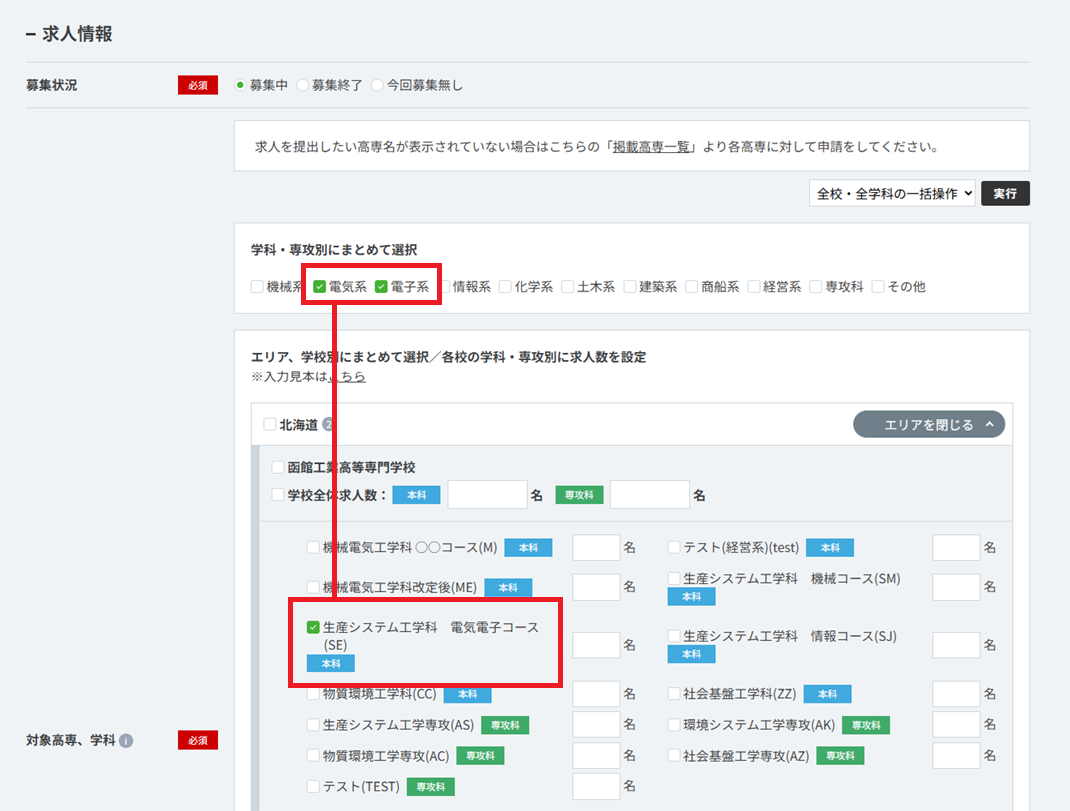The image size is (1070, 811).
Task: Click the number field for 社会基盤工学科(ZZ)
Action: coord(956,694)
